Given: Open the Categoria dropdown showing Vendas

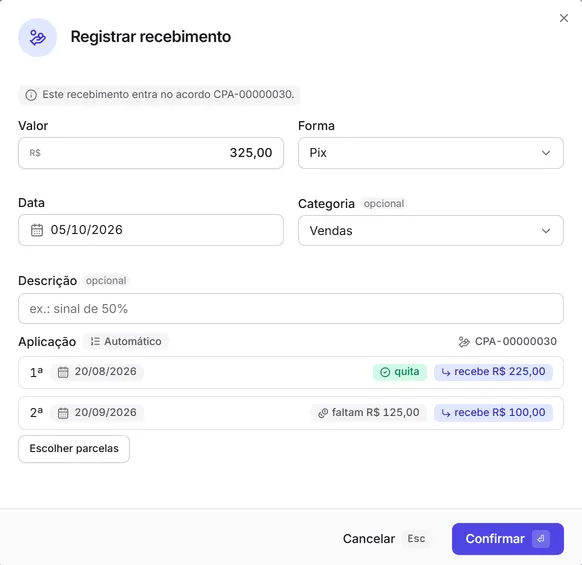Looking at the screenshot, I should tap(431, 231).
